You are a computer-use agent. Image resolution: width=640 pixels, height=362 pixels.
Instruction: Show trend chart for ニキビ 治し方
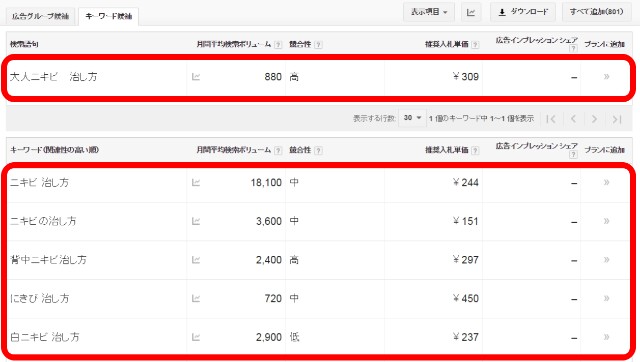click(x=196, y=182)
